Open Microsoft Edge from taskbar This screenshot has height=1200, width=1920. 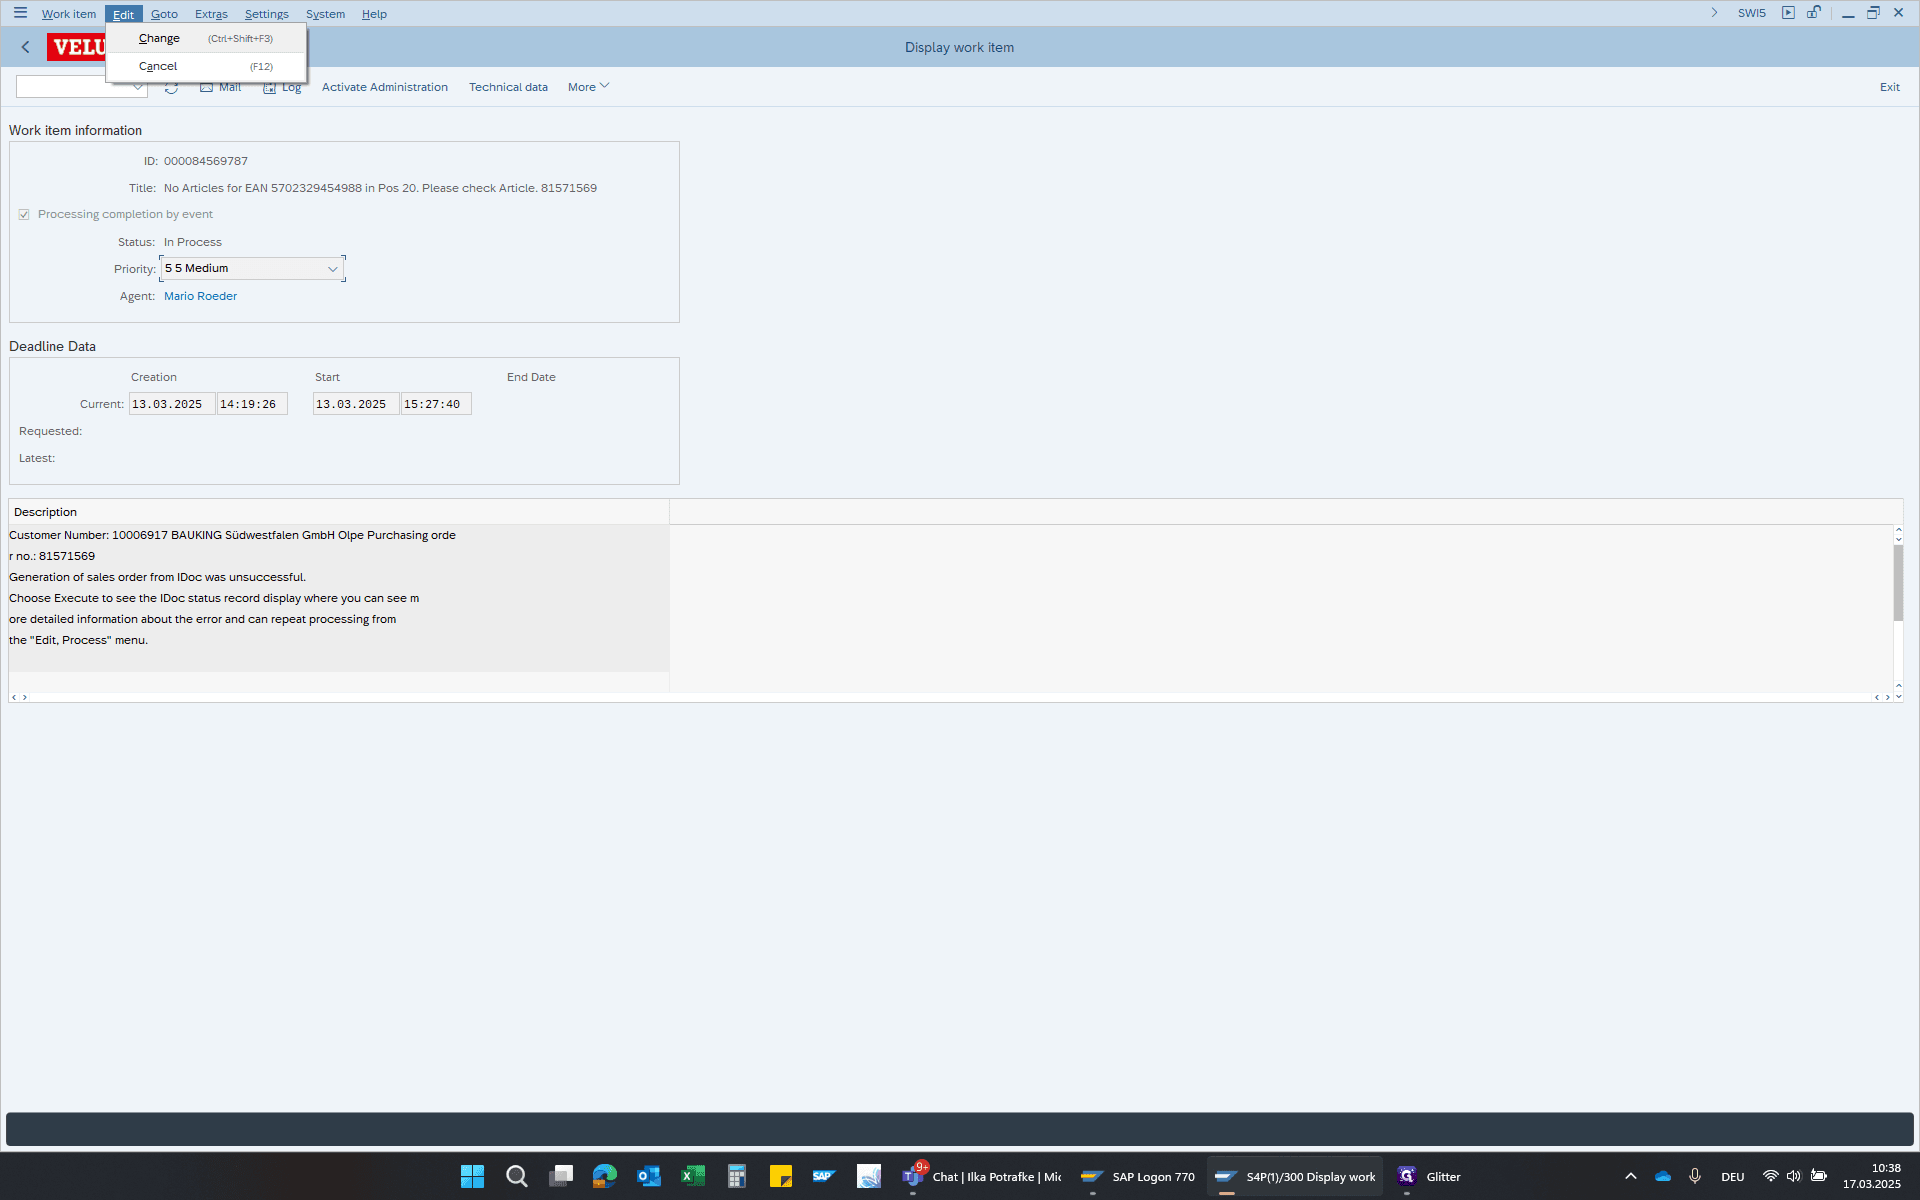coord(605,1176)
